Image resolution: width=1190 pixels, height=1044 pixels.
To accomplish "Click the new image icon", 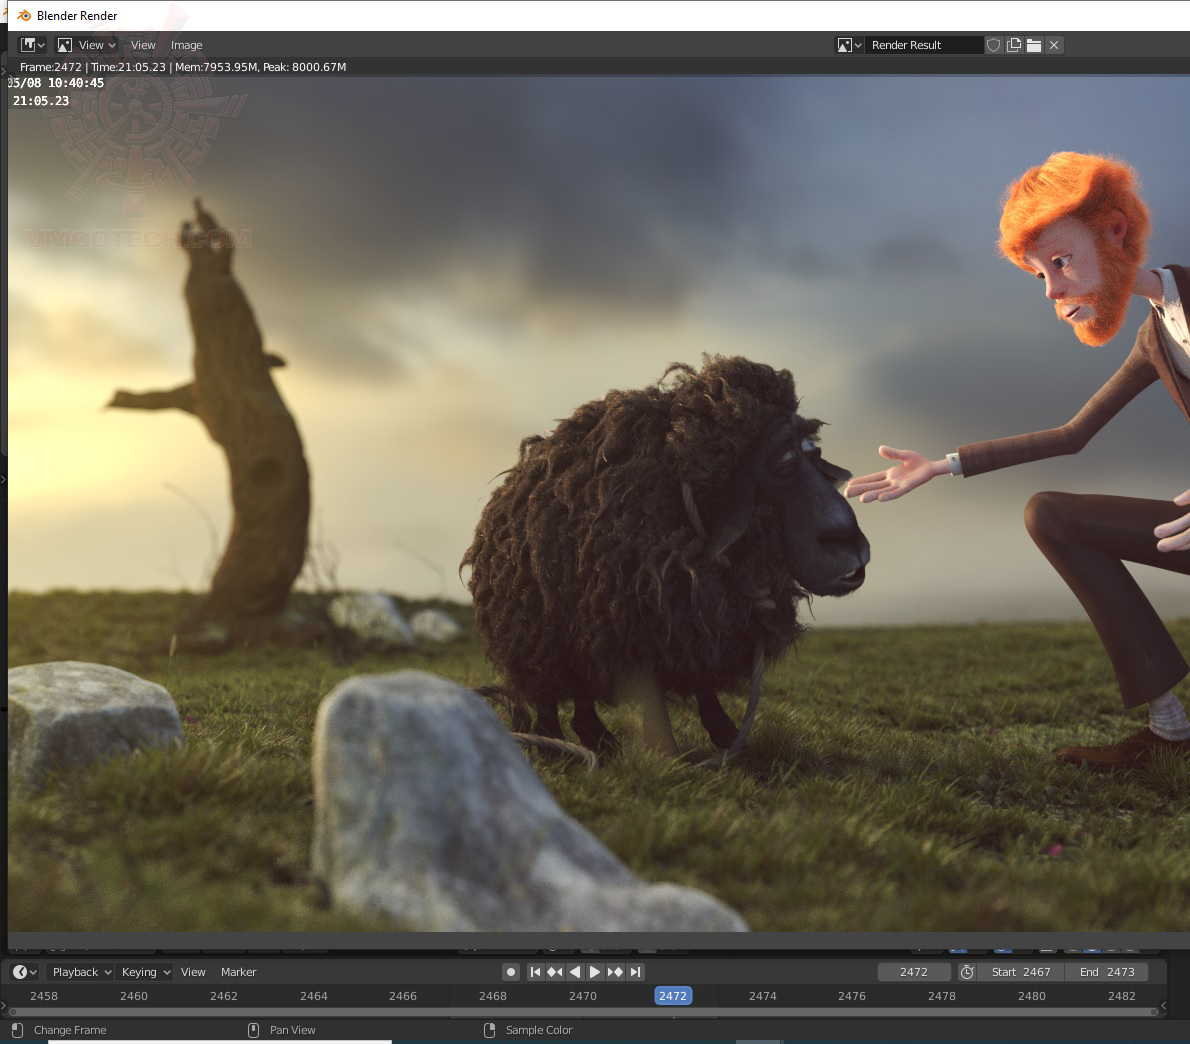I will point(1014,45).
